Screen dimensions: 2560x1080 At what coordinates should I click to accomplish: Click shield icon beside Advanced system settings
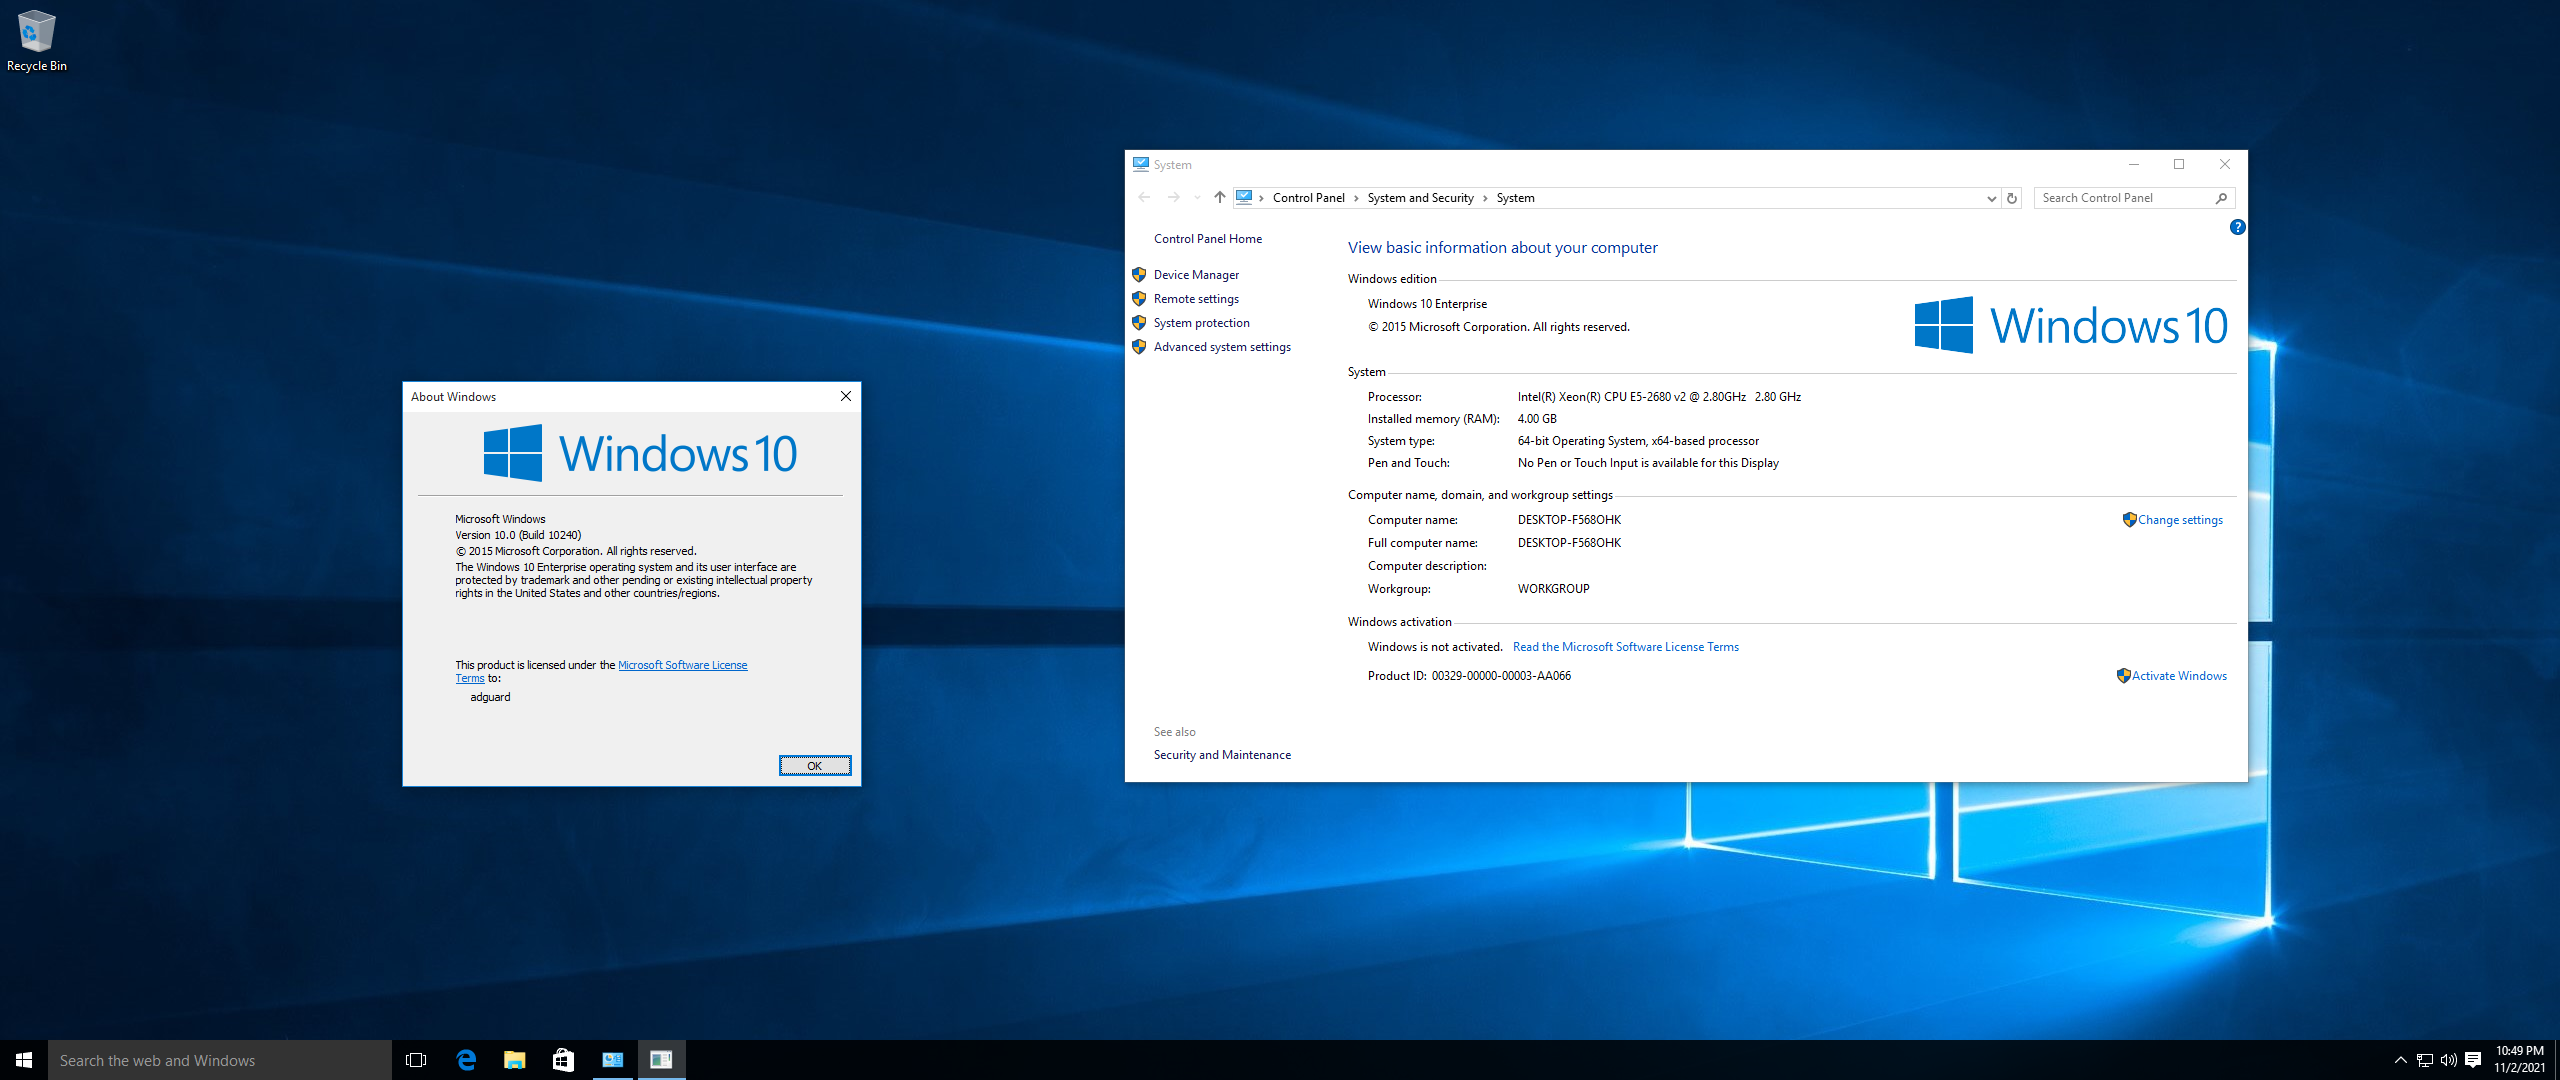click(x=1139, y=347)
